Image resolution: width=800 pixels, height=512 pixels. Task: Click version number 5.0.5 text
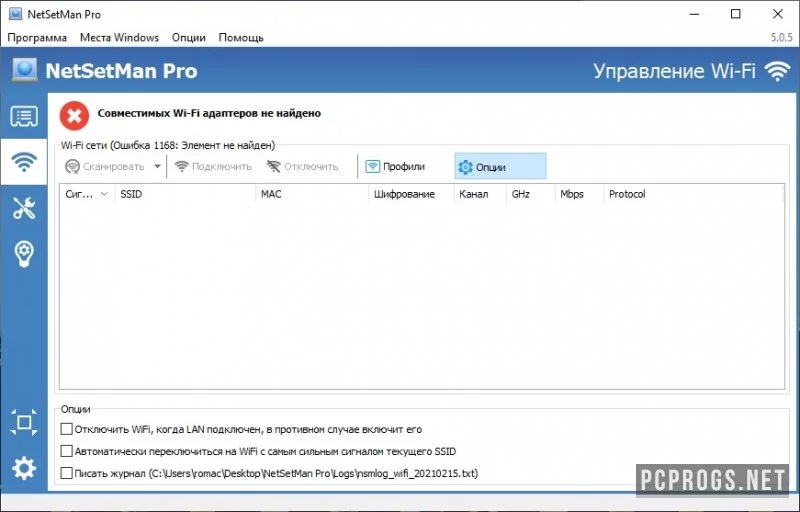point(781,38)
